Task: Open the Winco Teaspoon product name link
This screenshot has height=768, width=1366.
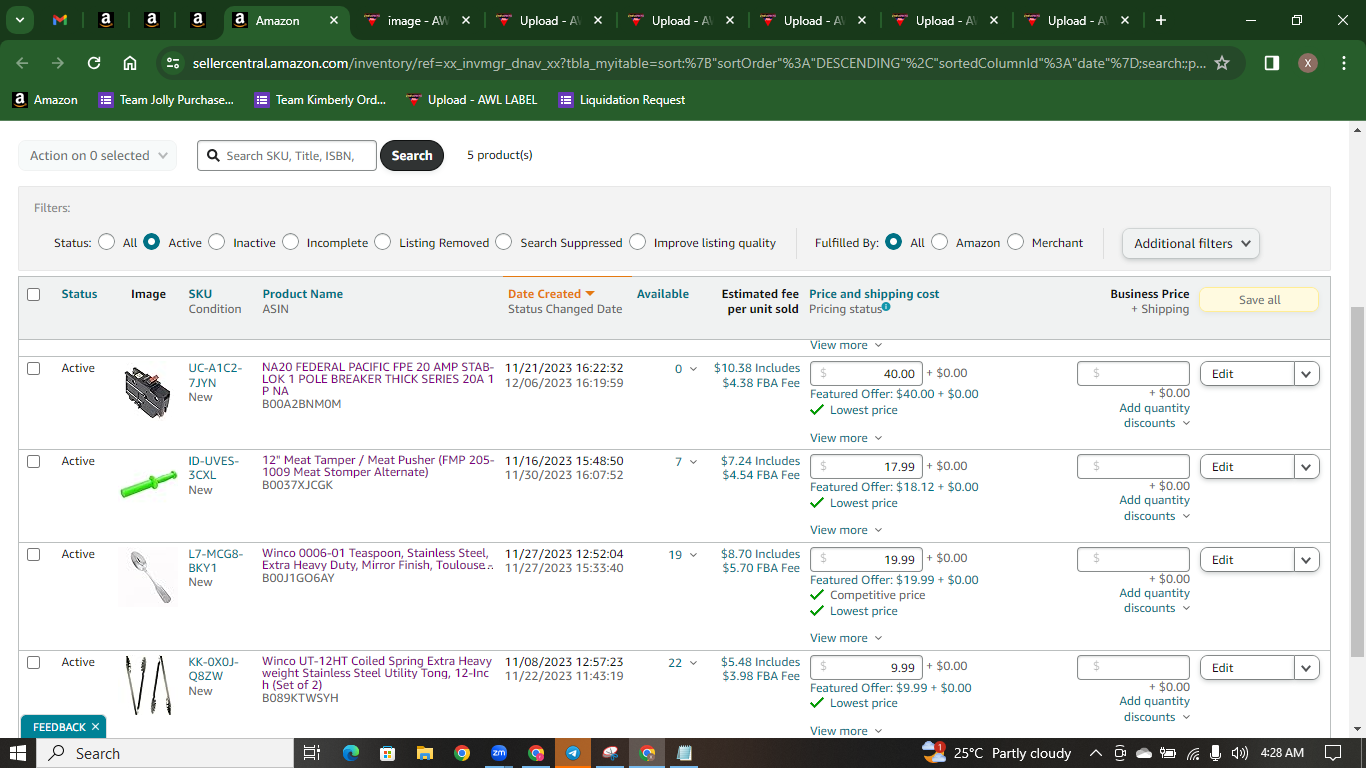Action: tap(377, 559)
